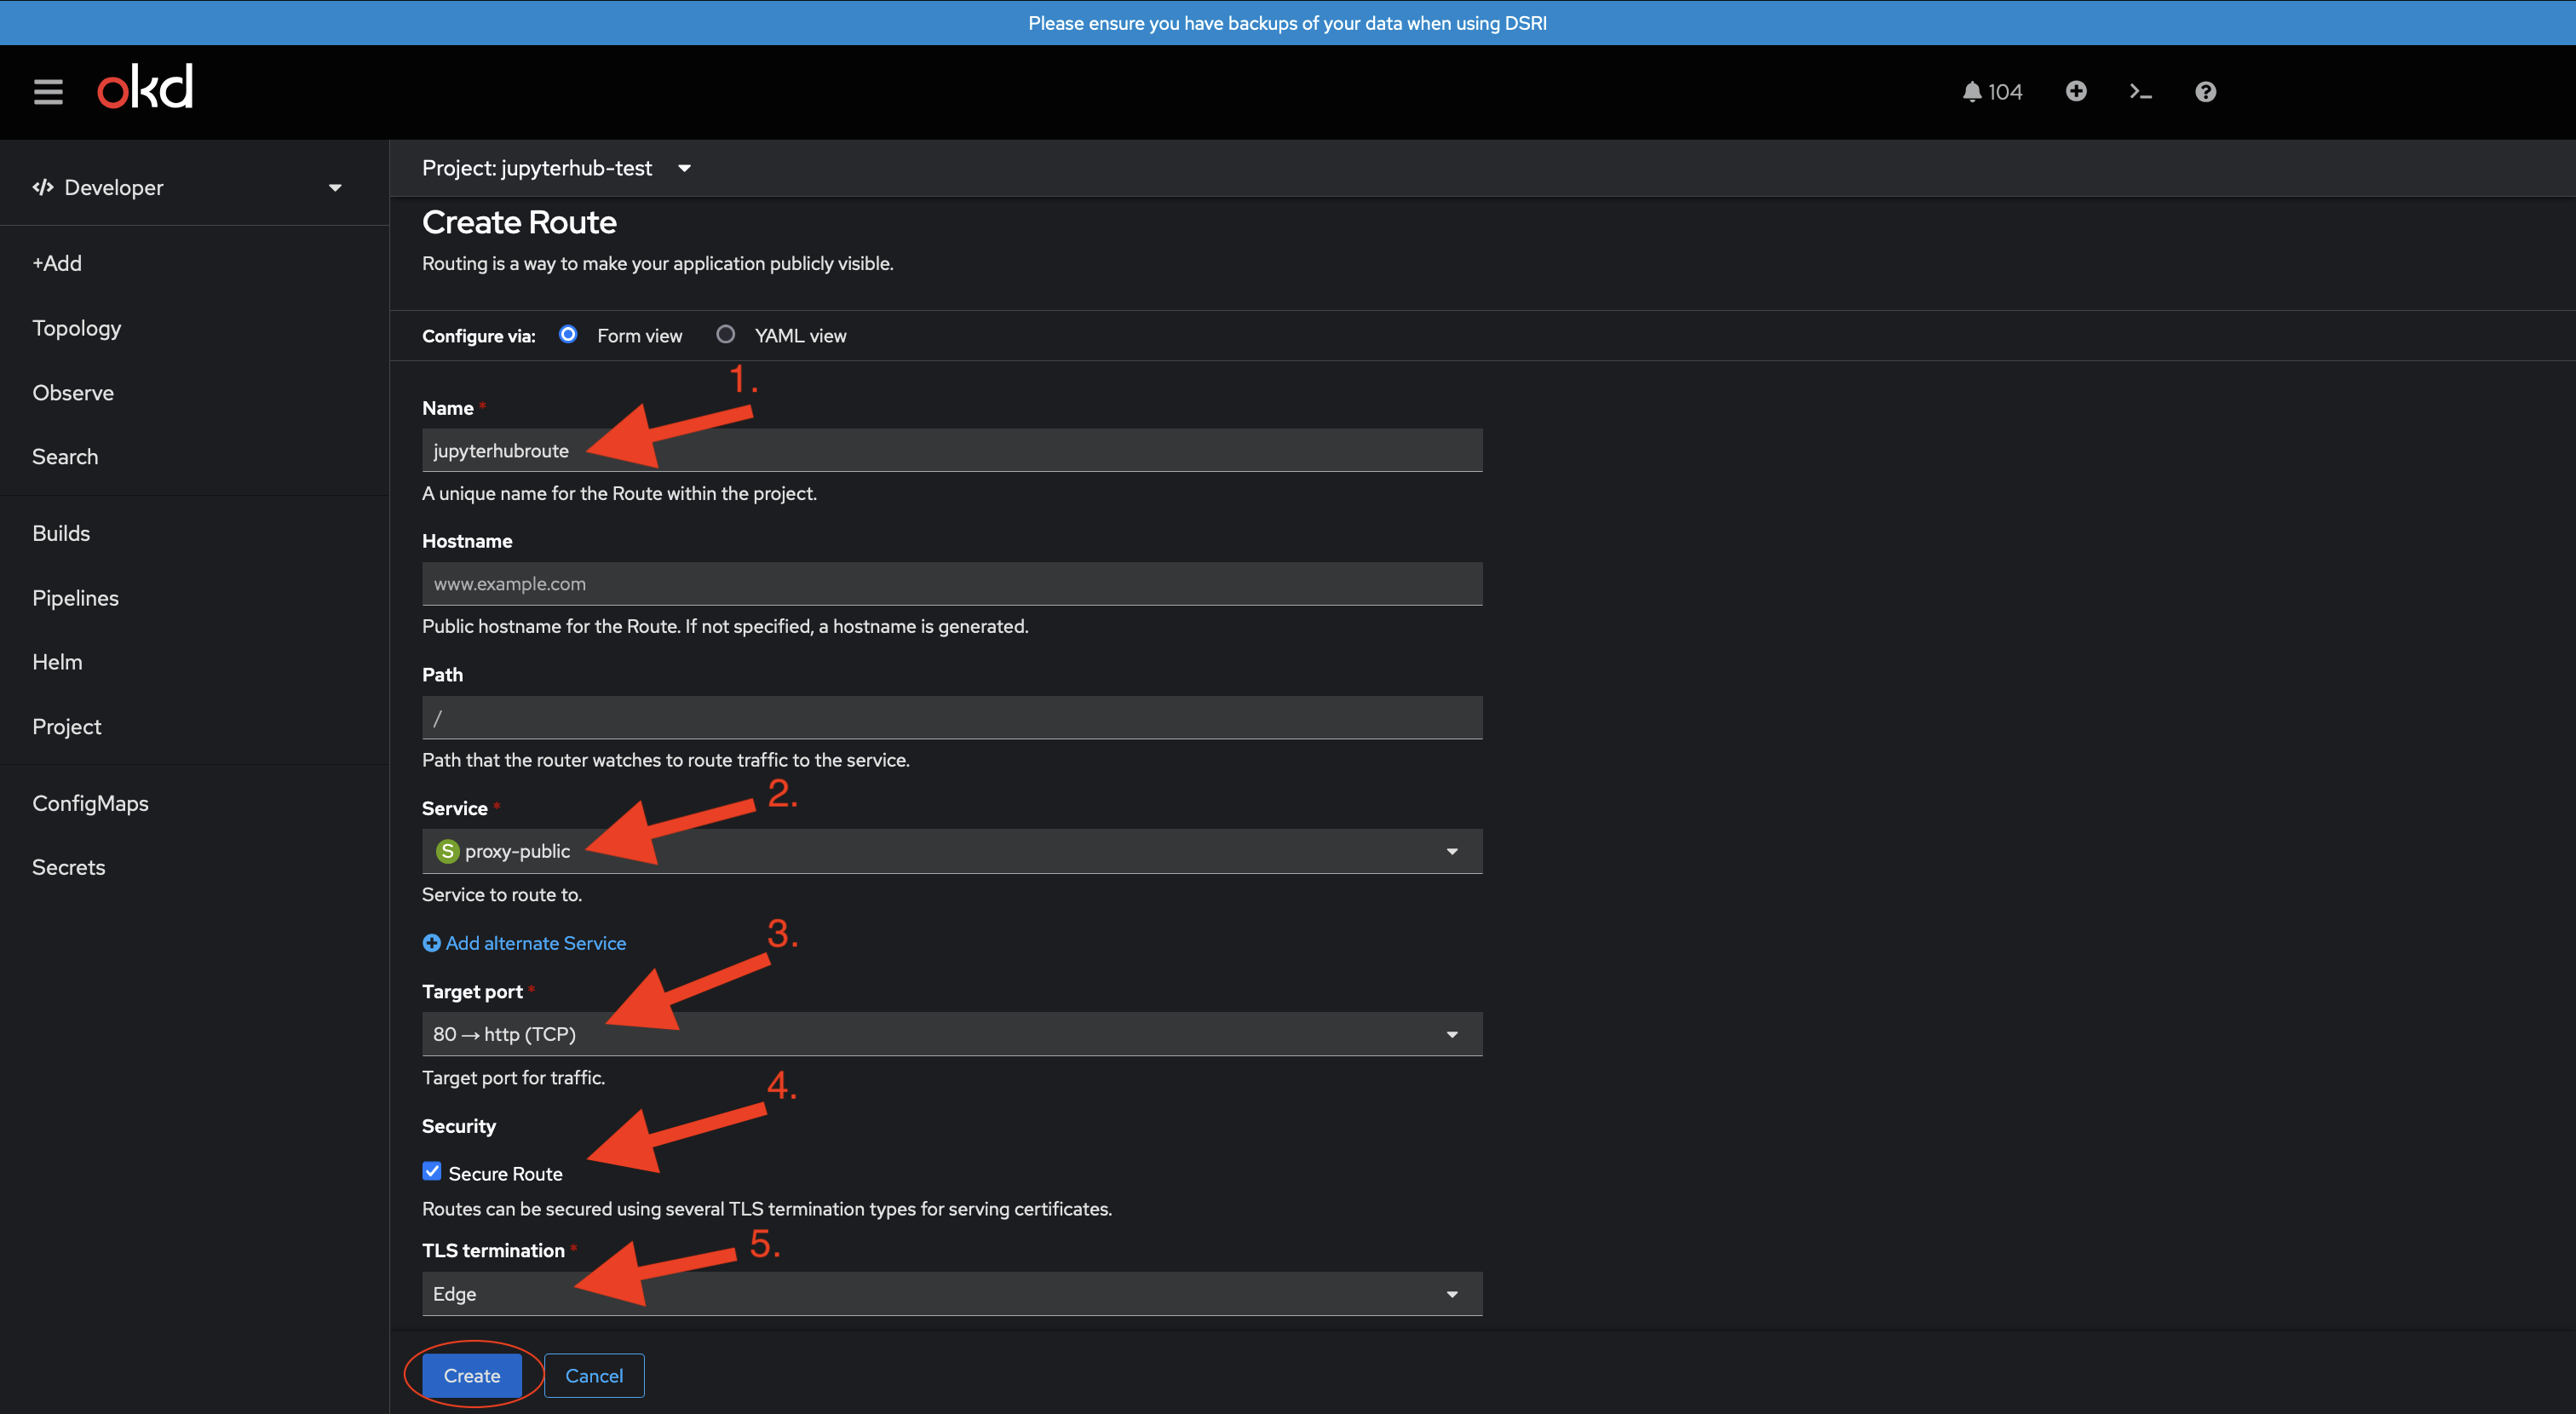Click 'Routes can be secured using' hint text
The image size is (2576, 1414).
pyautogui.click(x=767, y=1209)
